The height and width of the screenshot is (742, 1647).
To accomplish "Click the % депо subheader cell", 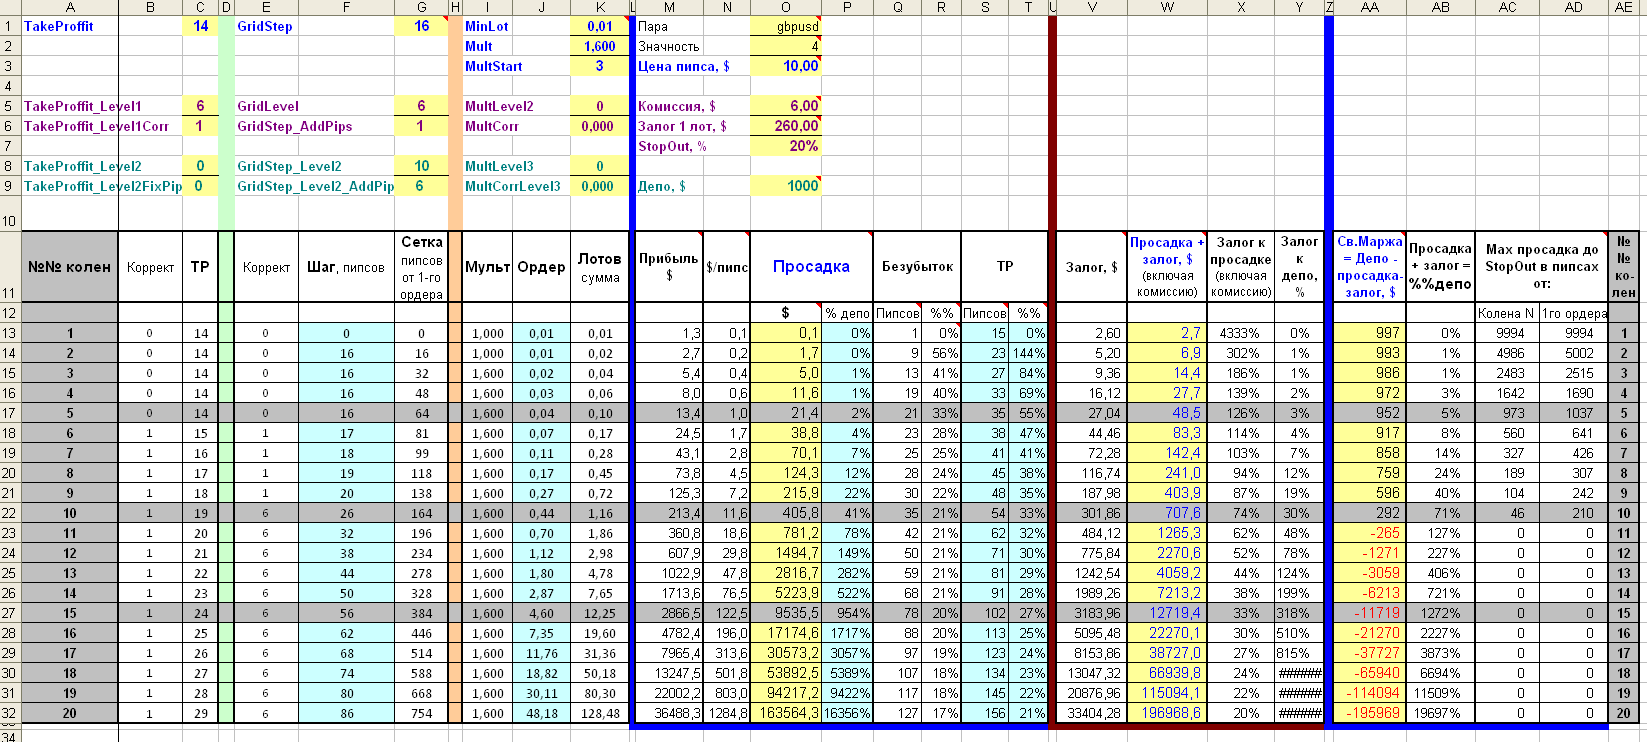I will click(x=847, y=313).
